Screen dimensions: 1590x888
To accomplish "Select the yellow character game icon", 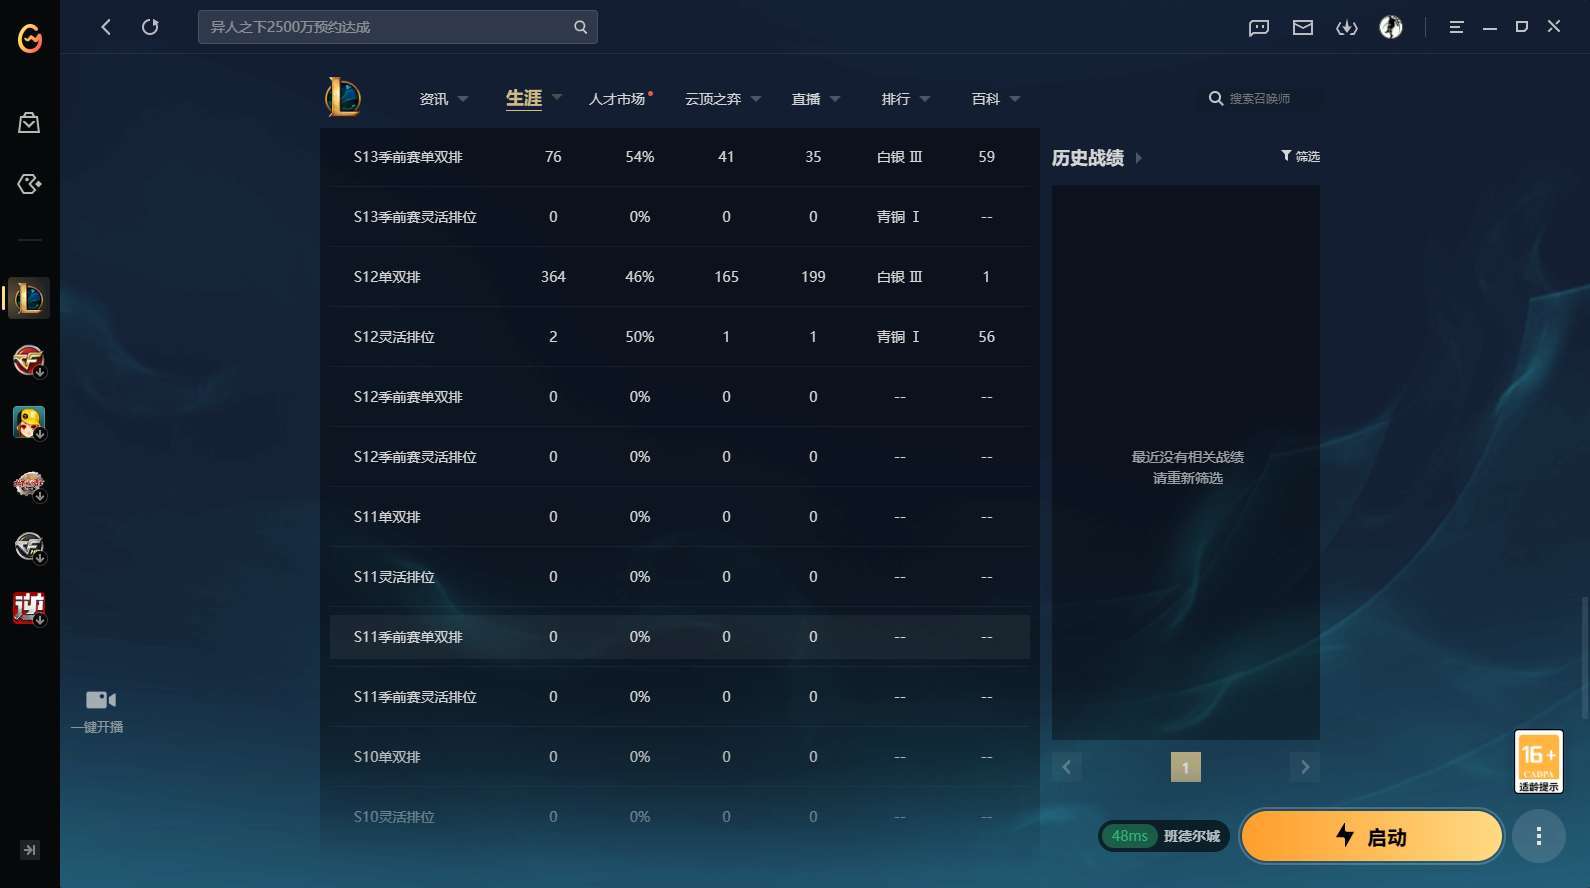I will [x=29, y=422].
